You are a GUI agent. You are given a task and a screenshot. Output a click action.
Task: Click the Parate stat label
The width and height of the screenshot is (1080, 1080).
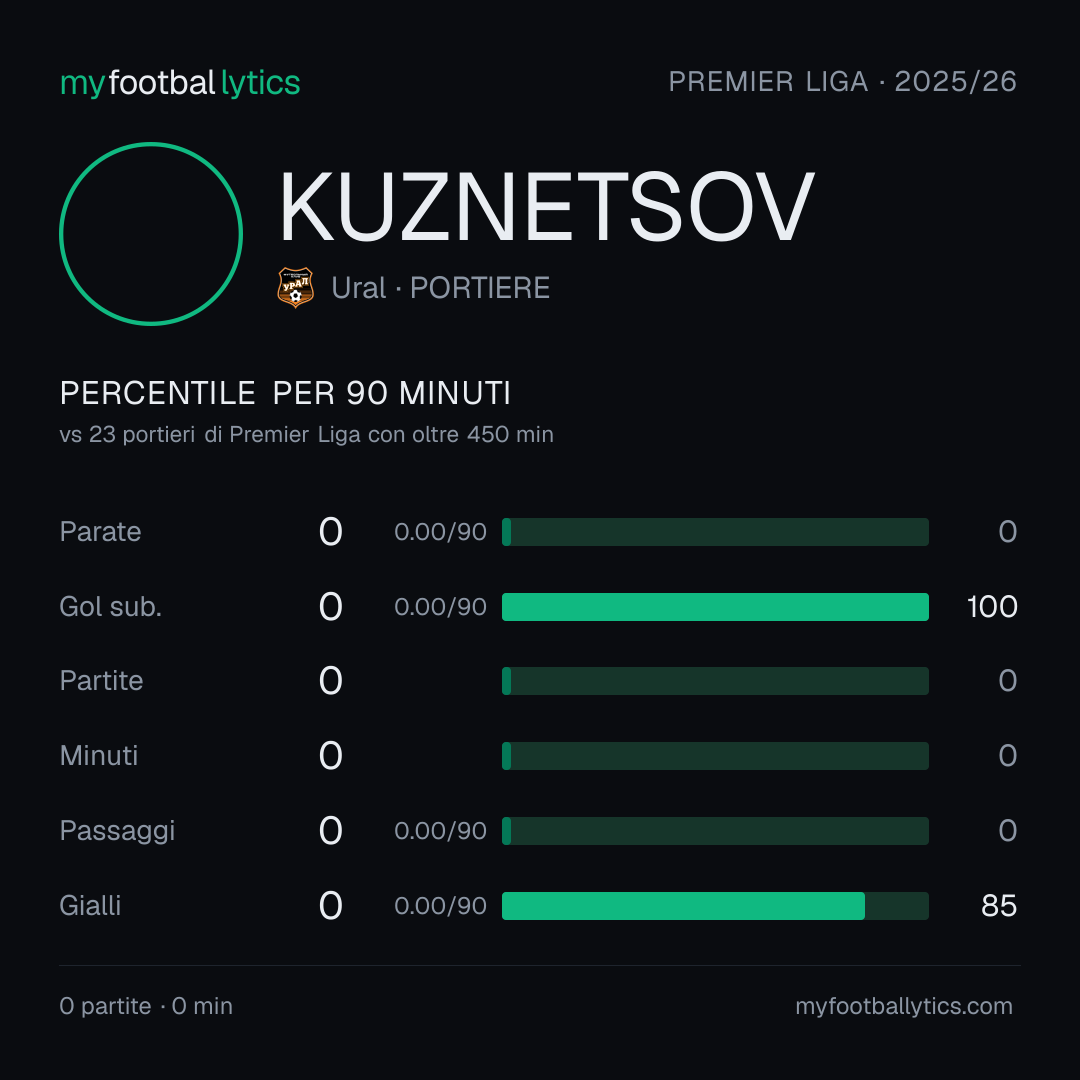[101, 532]
